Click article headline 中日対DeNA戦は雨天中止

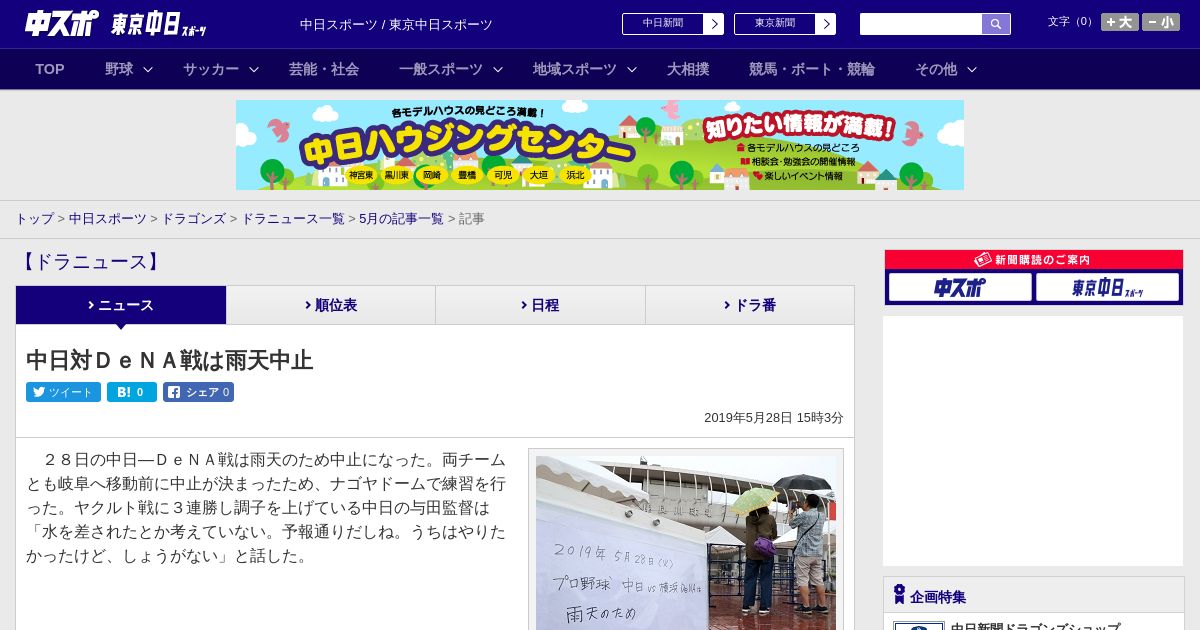click(170, 360)
